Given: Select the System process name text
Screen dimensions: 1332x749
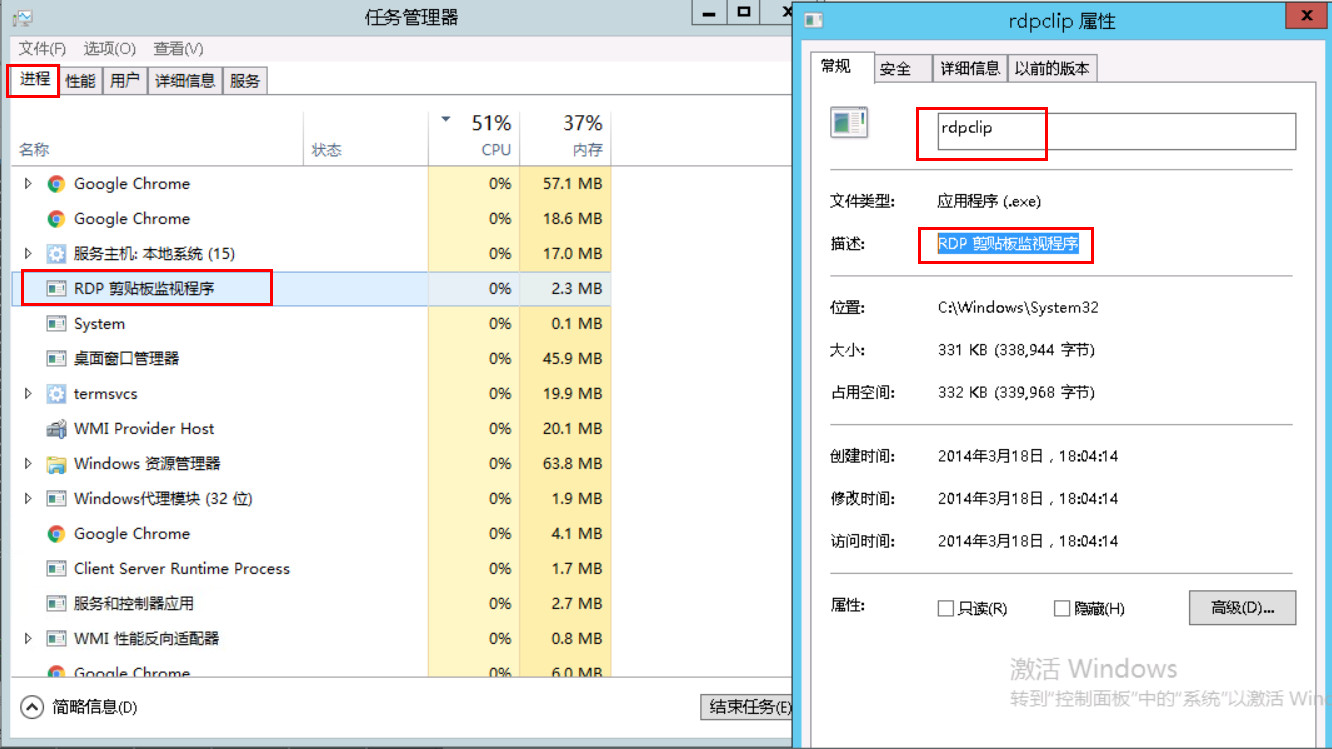Looking at the screenshot, I should (99, 324).
